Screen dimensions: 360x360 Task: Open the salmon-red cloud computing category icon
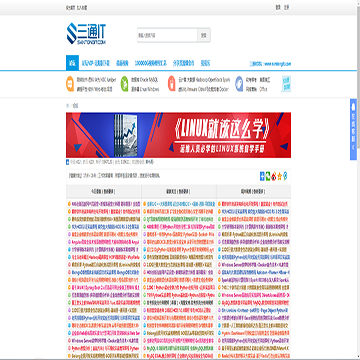[x=171, y=83]
